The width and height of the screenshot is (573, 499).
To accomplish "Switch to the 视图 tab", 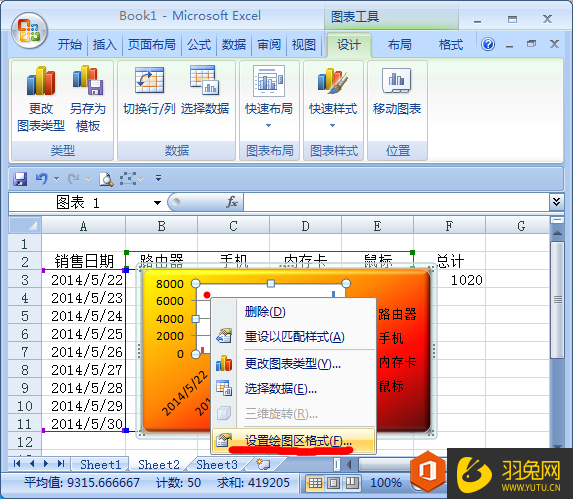I will click(x=304, y=45).
